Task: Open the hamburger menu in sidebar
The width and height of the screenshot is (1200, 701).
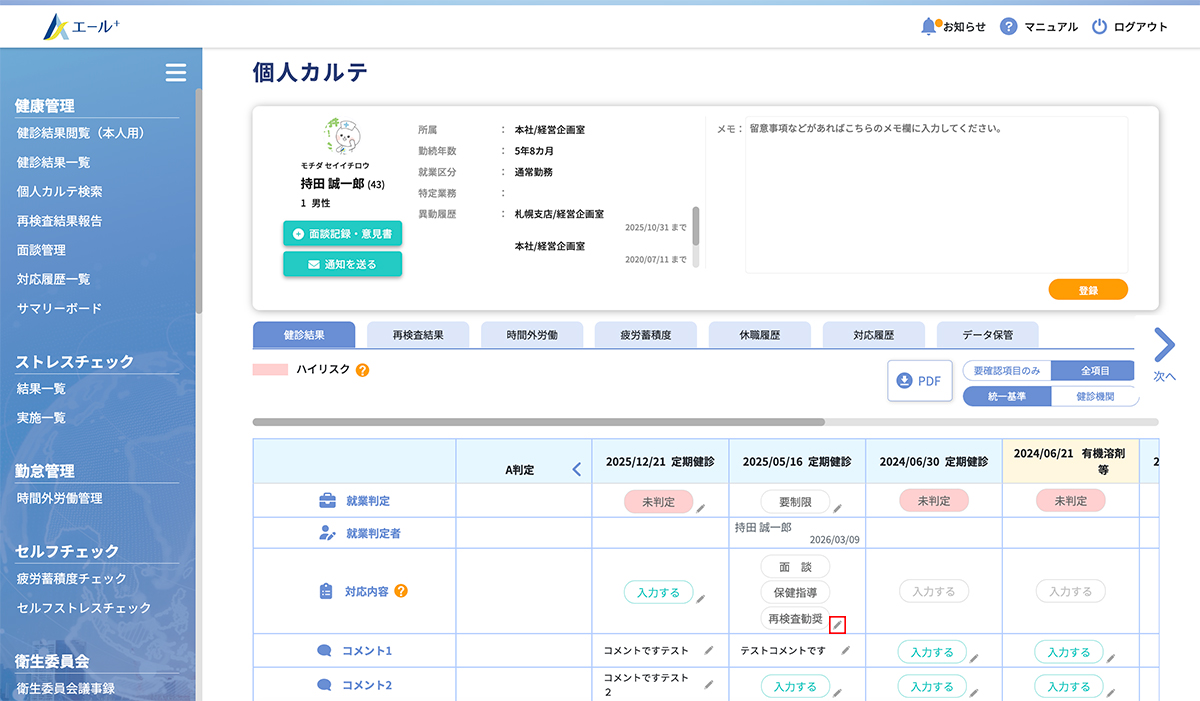Action: coord(176,72)
